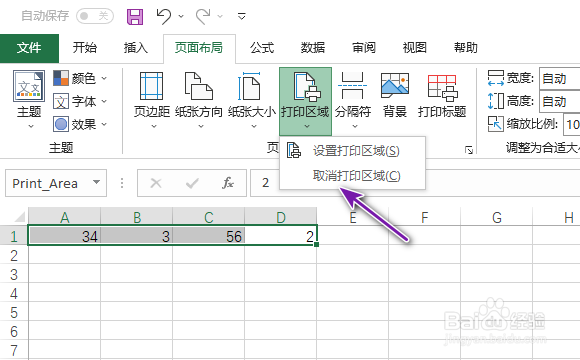Select row 2 header
This screenshot has height=360, width=580.
click(14, 255)
